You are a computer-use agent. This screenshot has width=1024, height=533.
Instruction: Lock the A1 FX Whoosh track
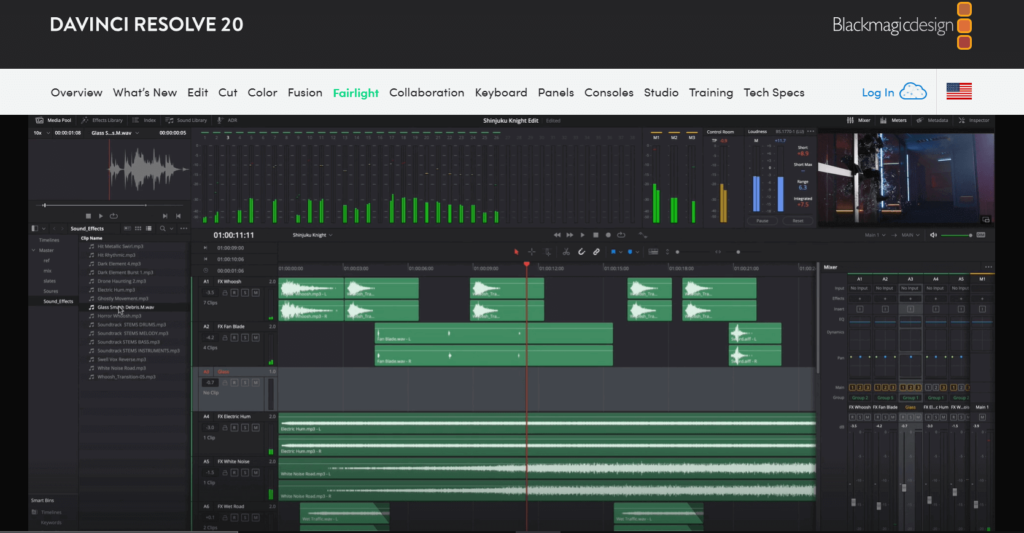pos(224,293)
